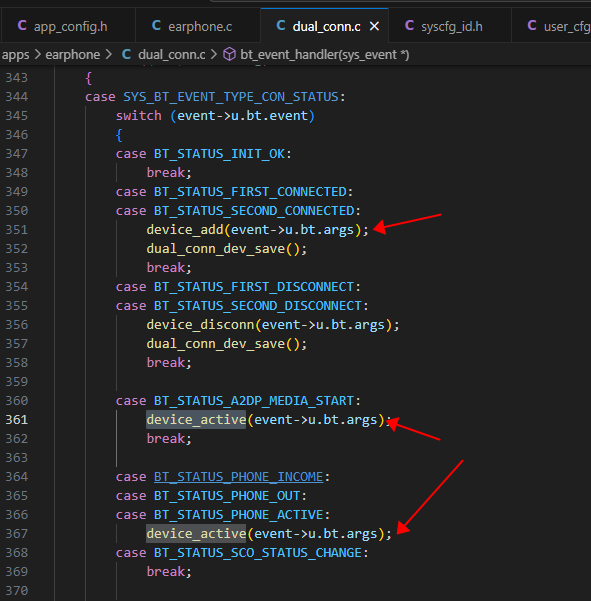Click line number 344 in the gutter

click(x=16, y=97)
